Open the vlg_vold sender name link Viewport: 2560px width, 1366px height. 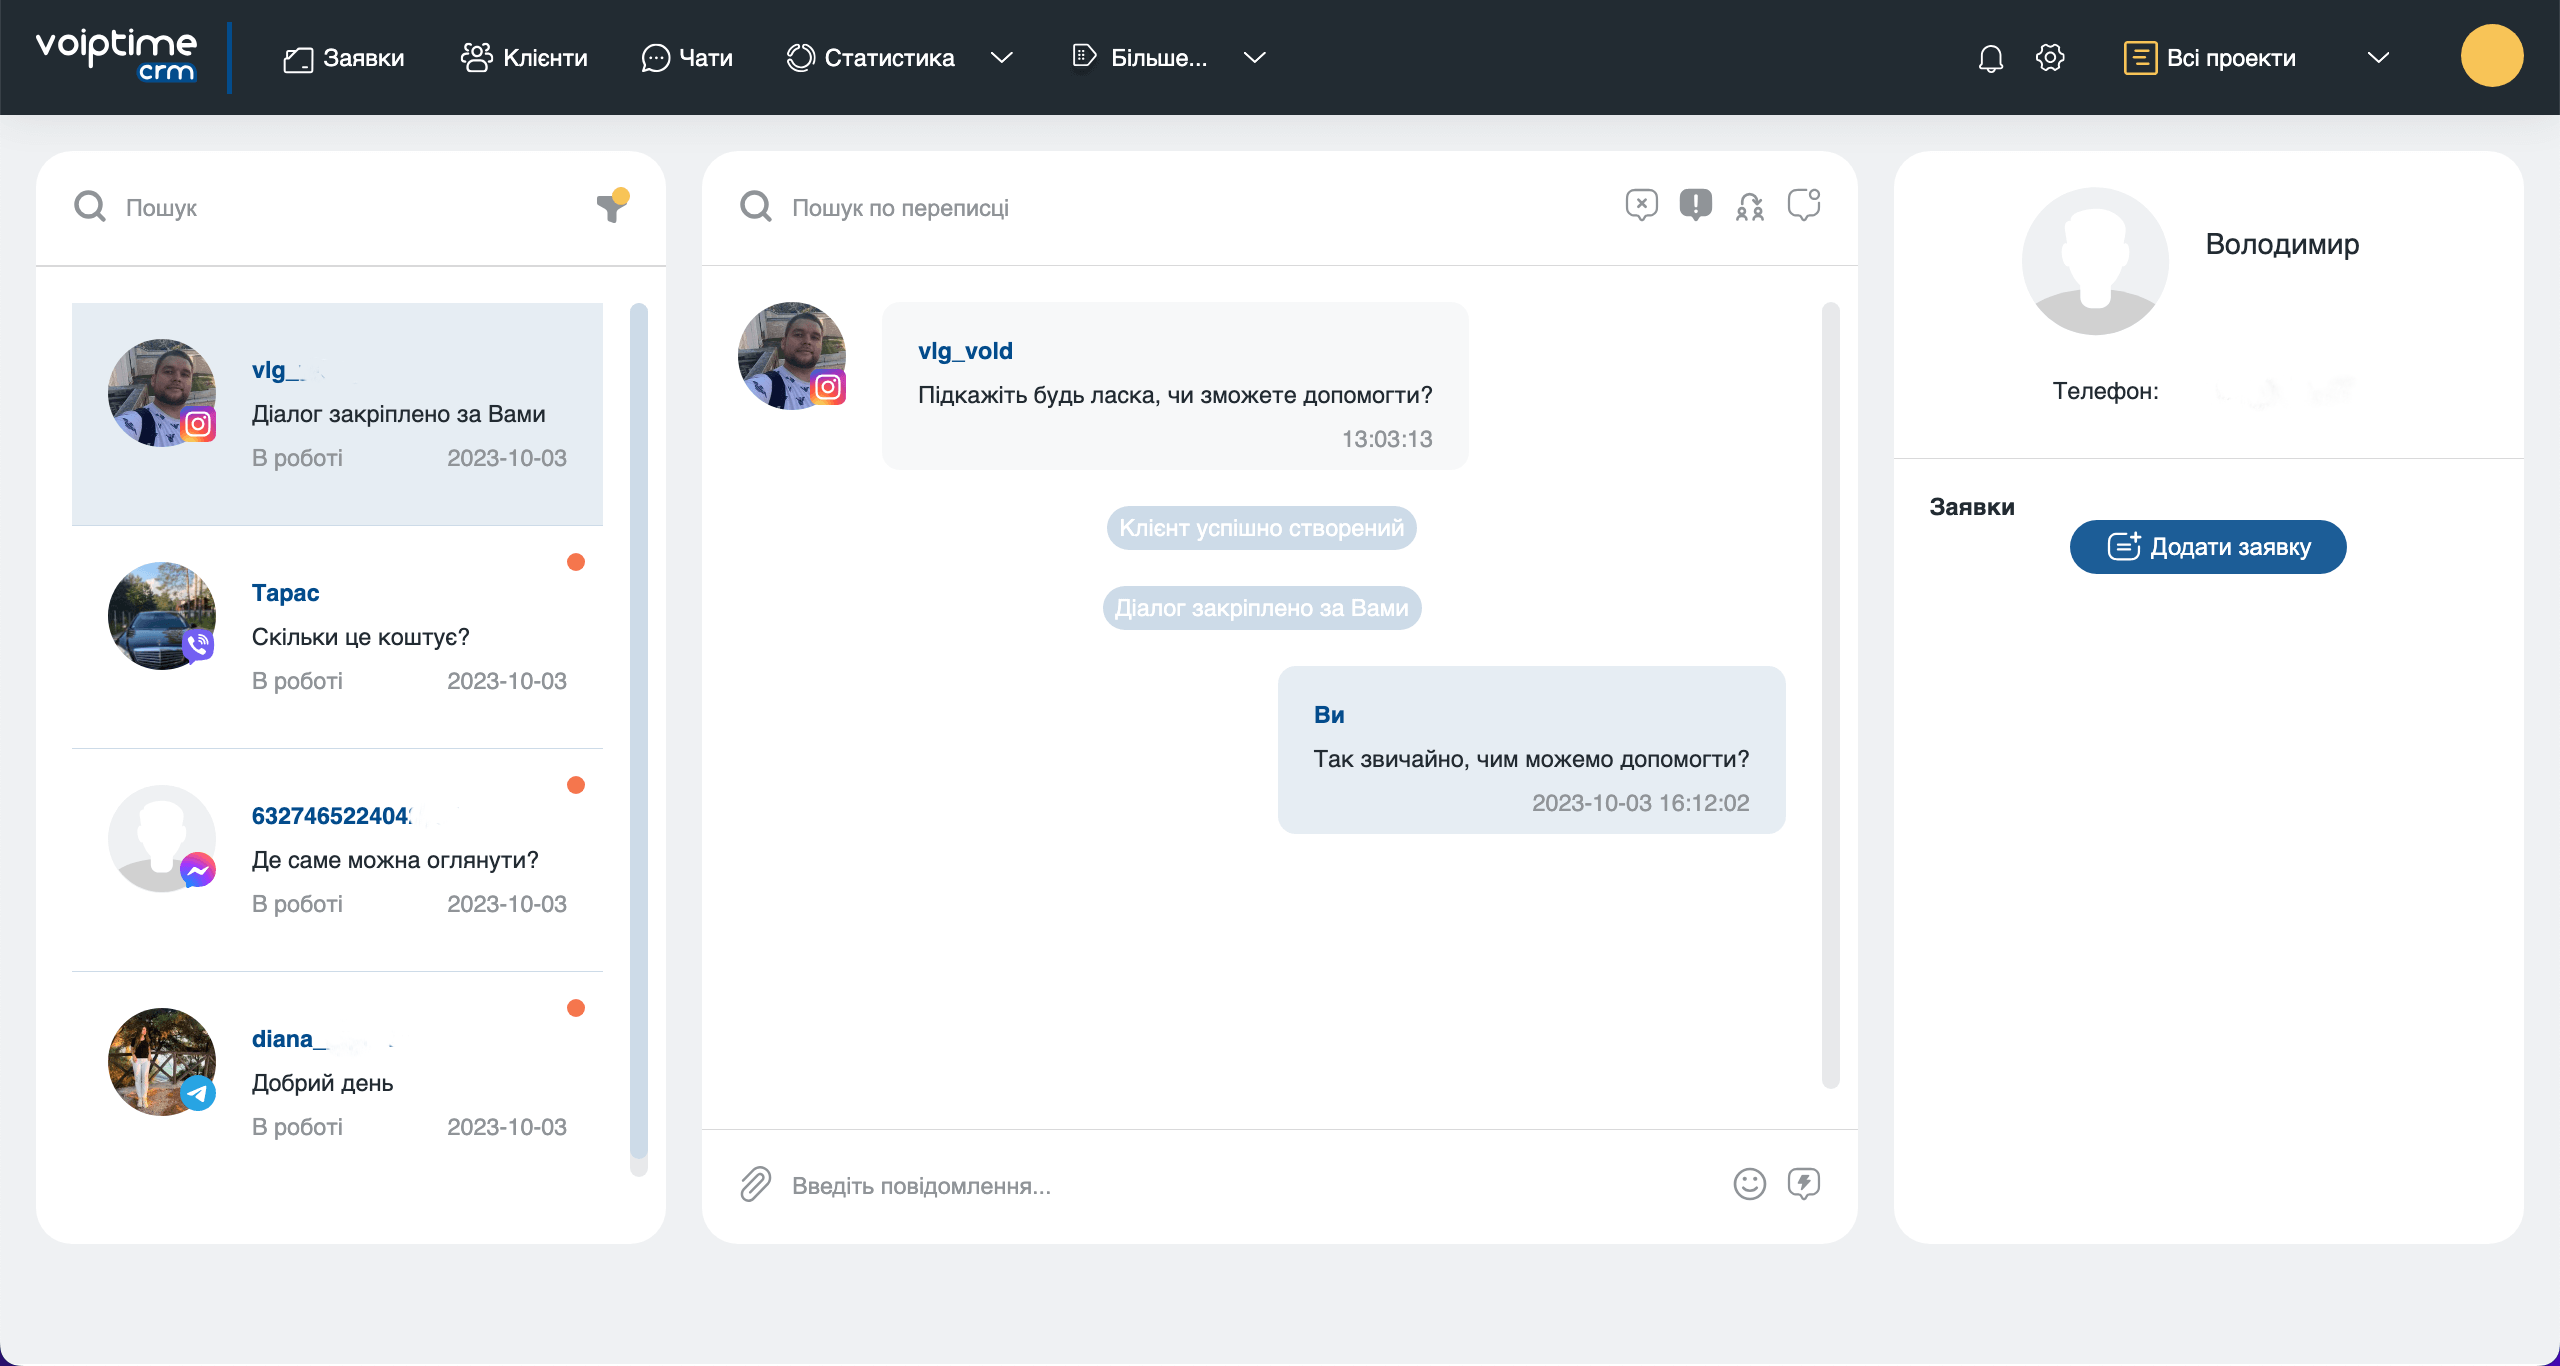[x=965, y=351]
